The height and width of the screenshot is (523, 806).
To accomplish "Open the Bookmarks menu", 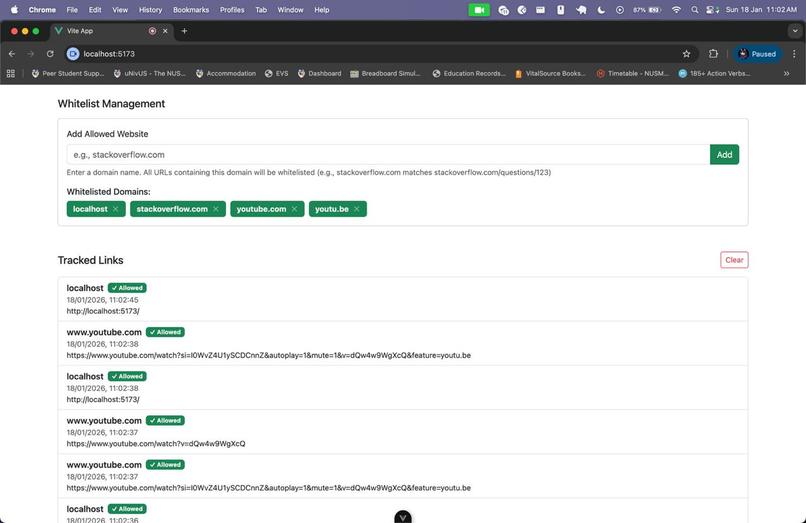I will 191,10.
